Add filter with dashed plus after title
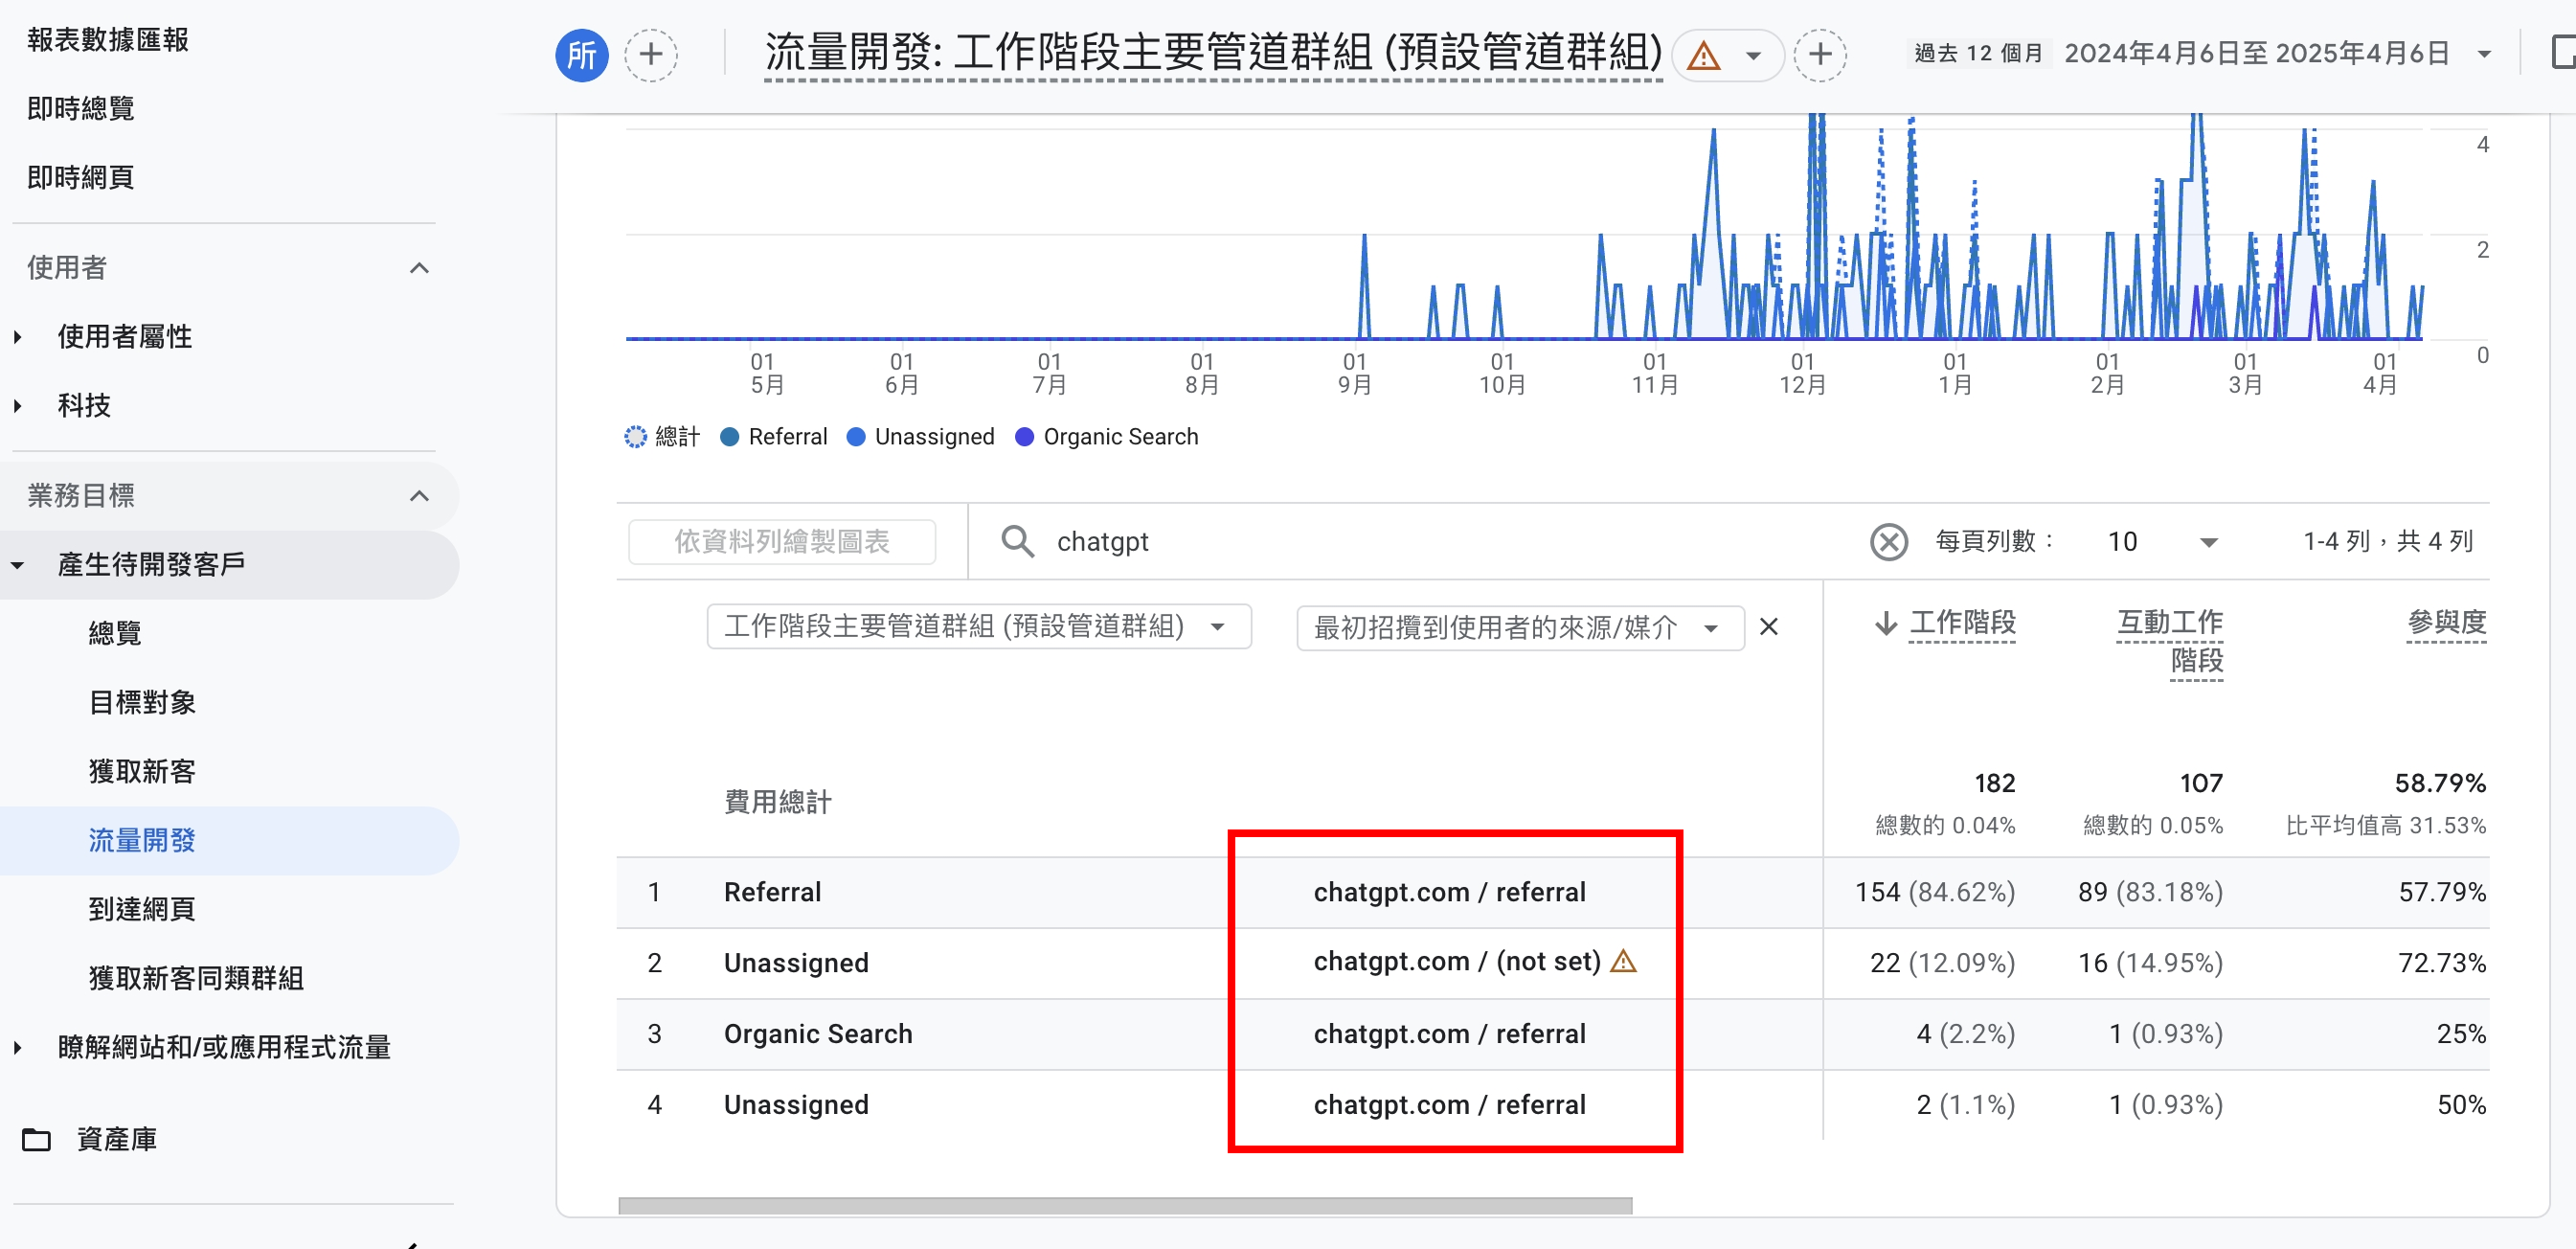The image size is (2576, 1249). (1820, 54)
